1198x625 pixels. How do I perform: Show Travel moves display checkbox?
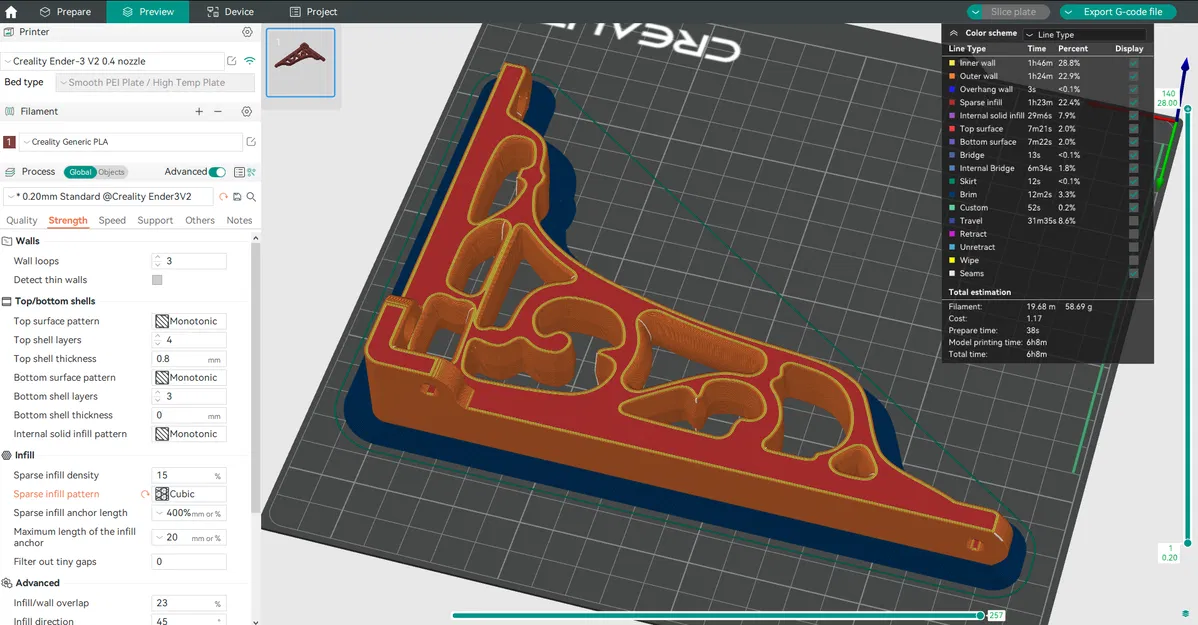click(x=1134, y=221)
